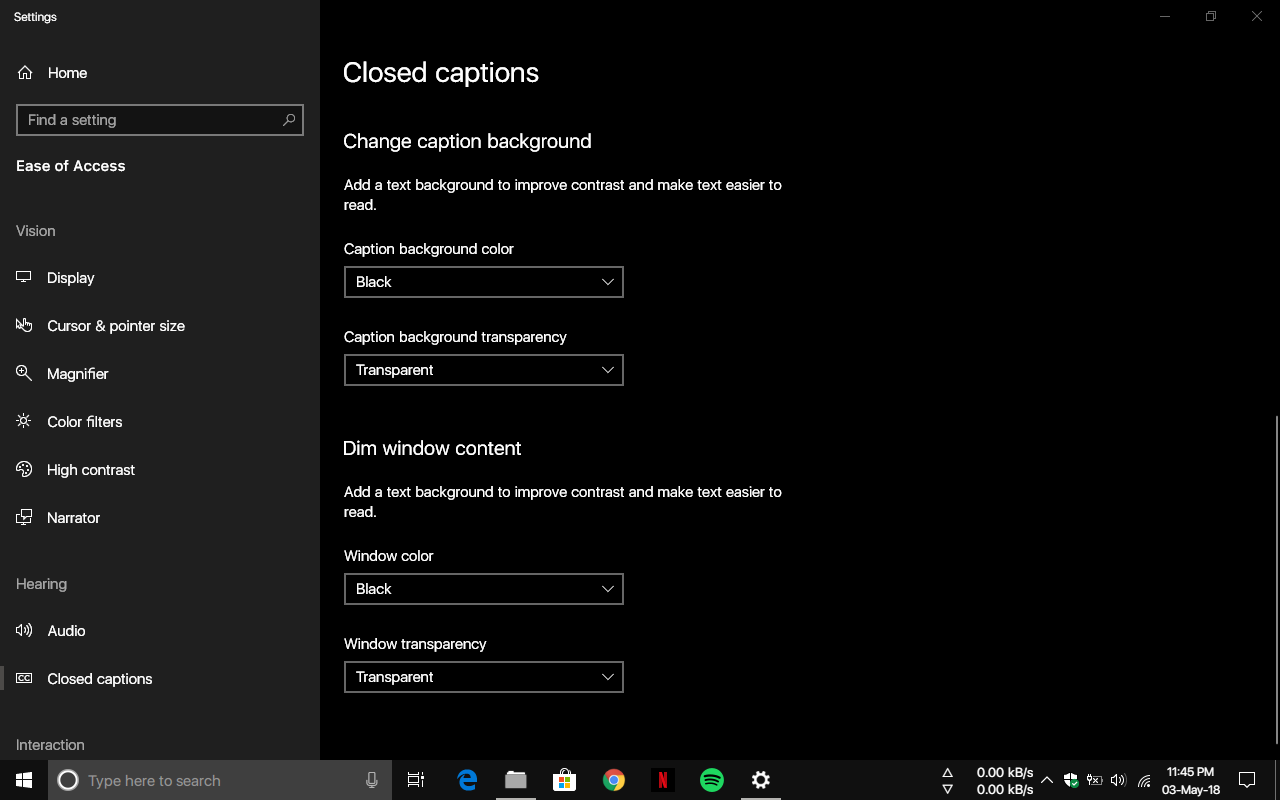Image resolution: width=1280 pixels, height=800 pixels.
Task: Open Microsoft Store from taskbar
Action: click(x=565, y=780)
